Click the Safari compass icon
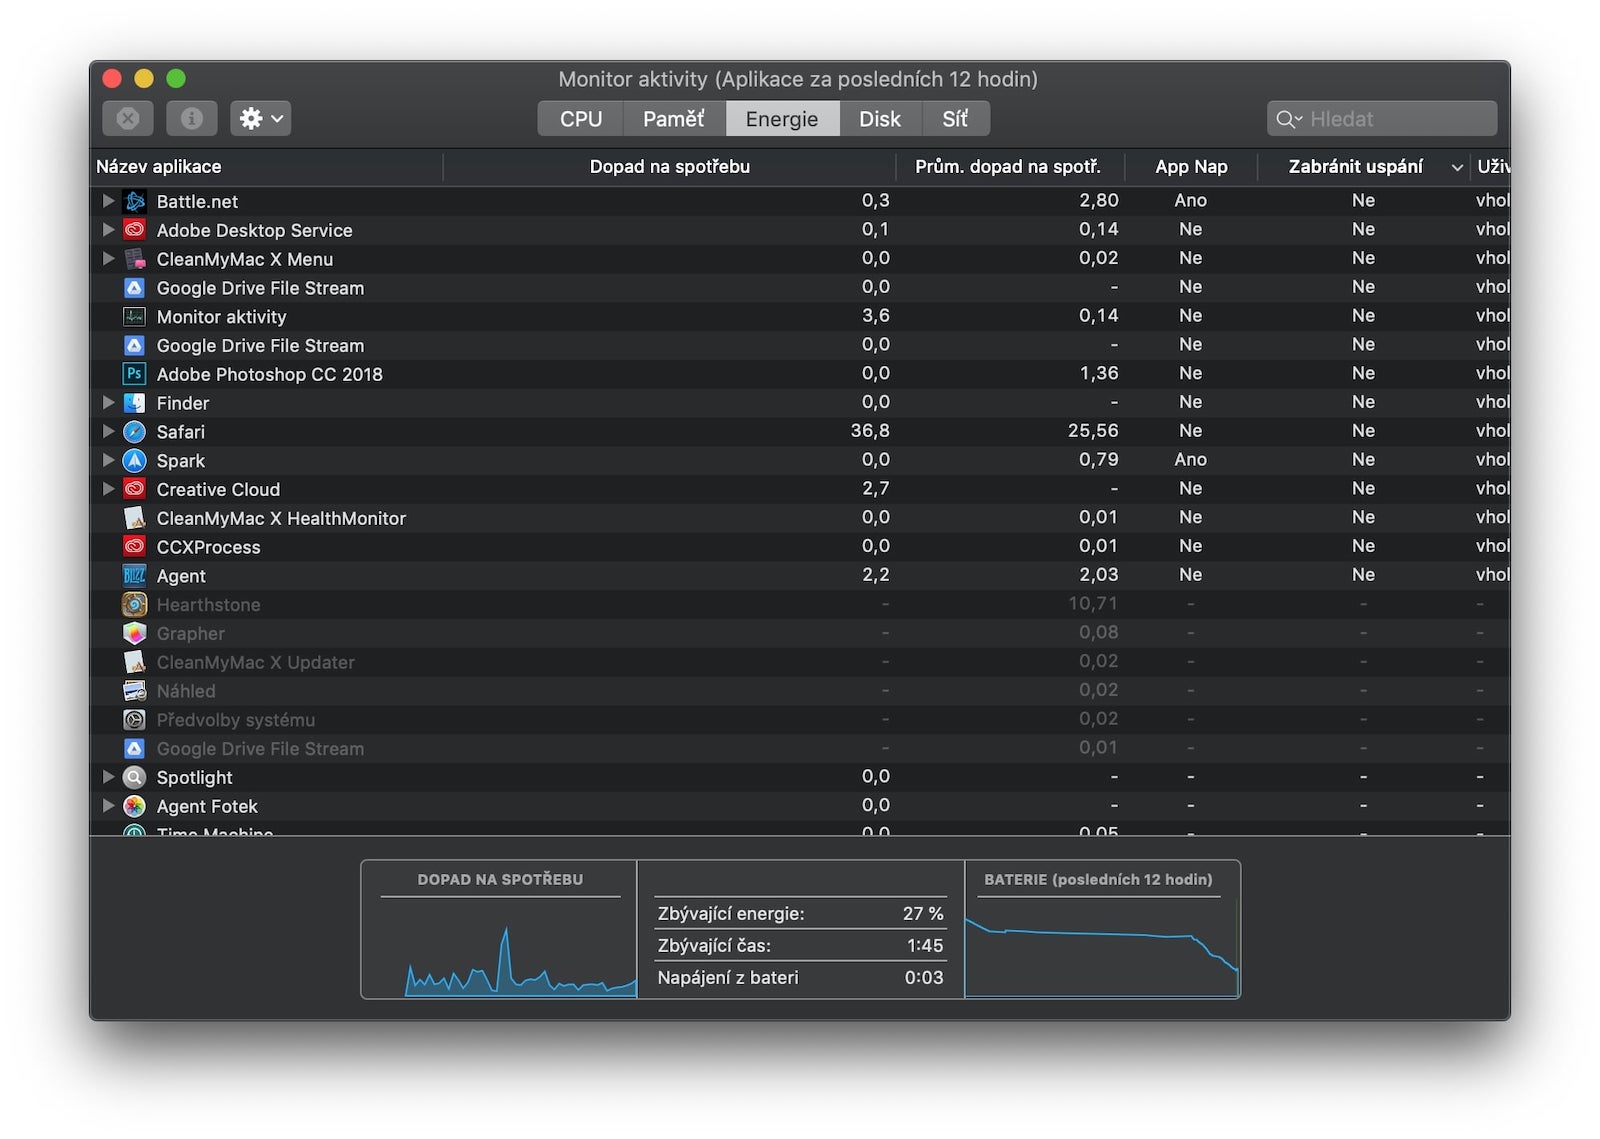The width and height of the screenshot is (1600, 1139). (x=134, y=432)
